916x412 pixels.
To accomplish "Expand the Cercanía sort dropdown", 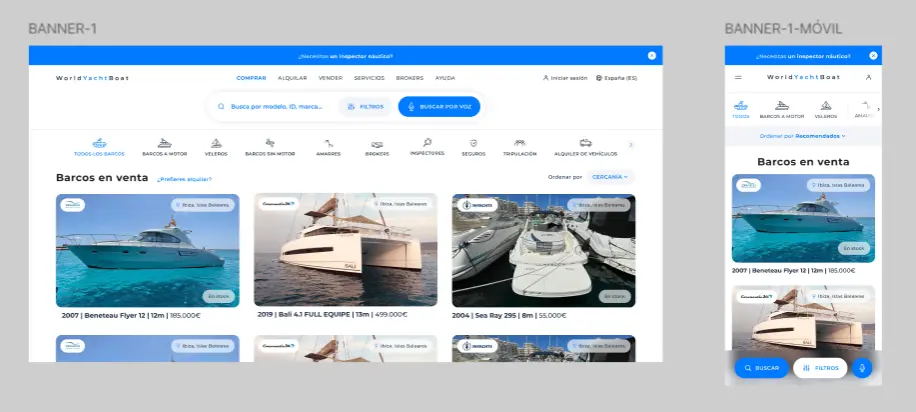I will tap(611, 177).
